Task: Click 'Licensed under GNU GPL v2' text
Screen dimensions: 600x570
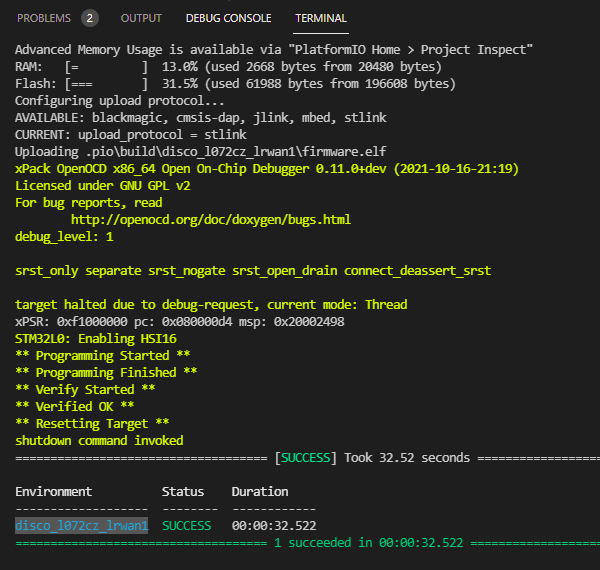Action: tap(103, 186)
